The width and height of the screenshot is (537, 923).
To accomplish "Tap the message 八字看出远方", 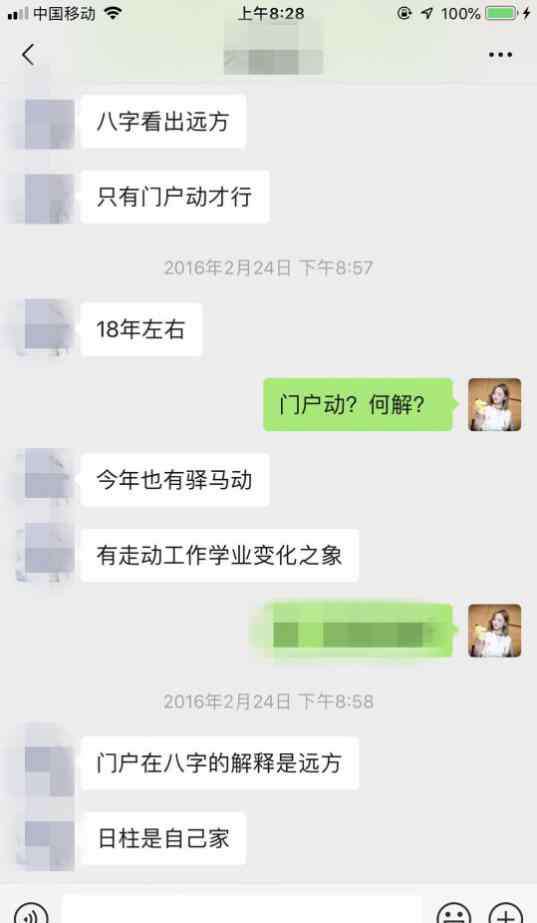I will click(x=163, y=121).
